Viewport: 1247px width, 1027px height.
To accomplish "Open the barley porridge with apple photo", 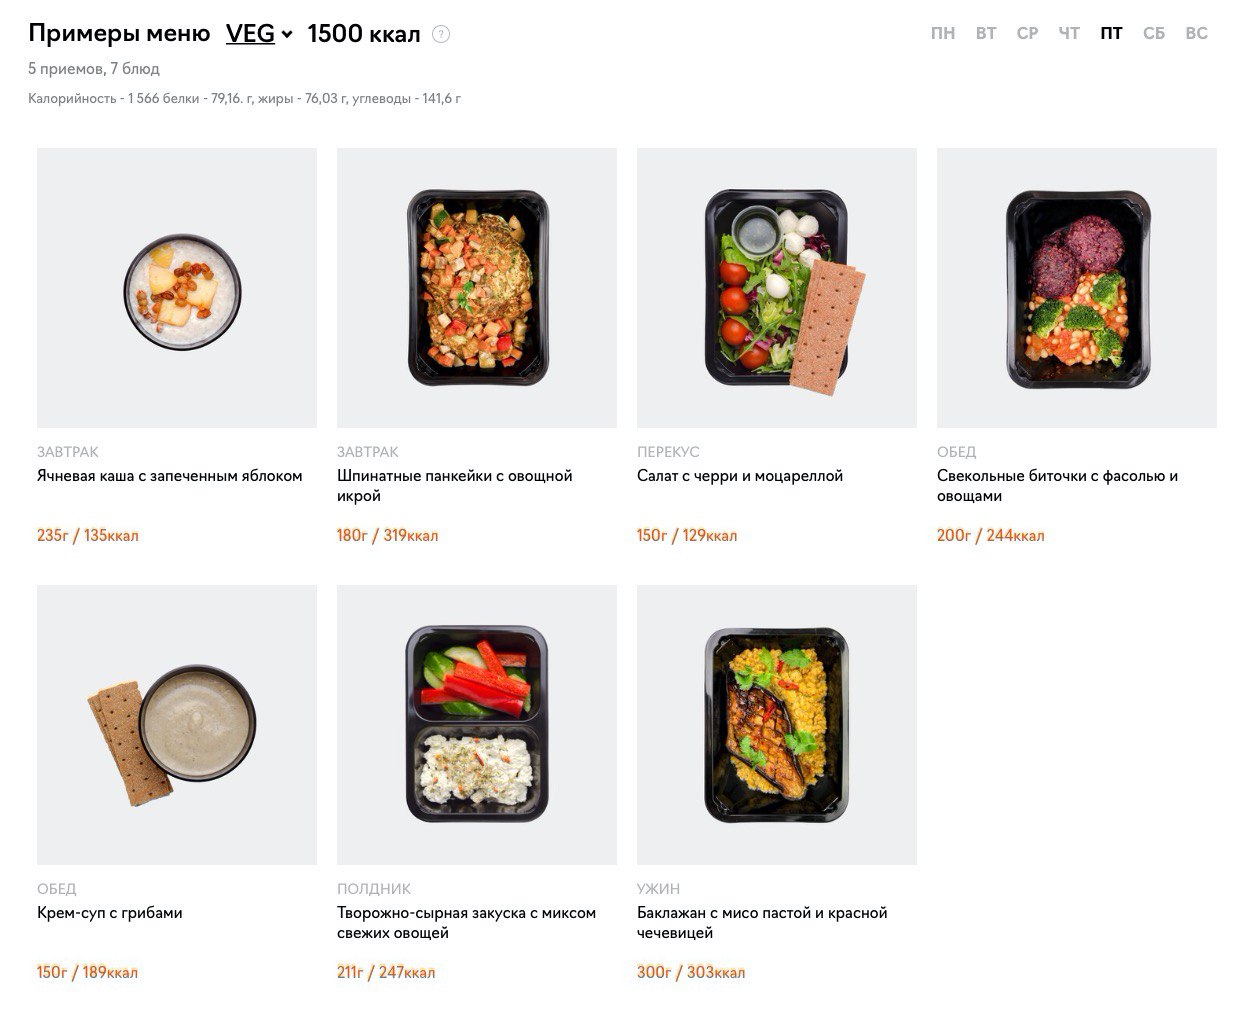I will [x=177, y=288].
